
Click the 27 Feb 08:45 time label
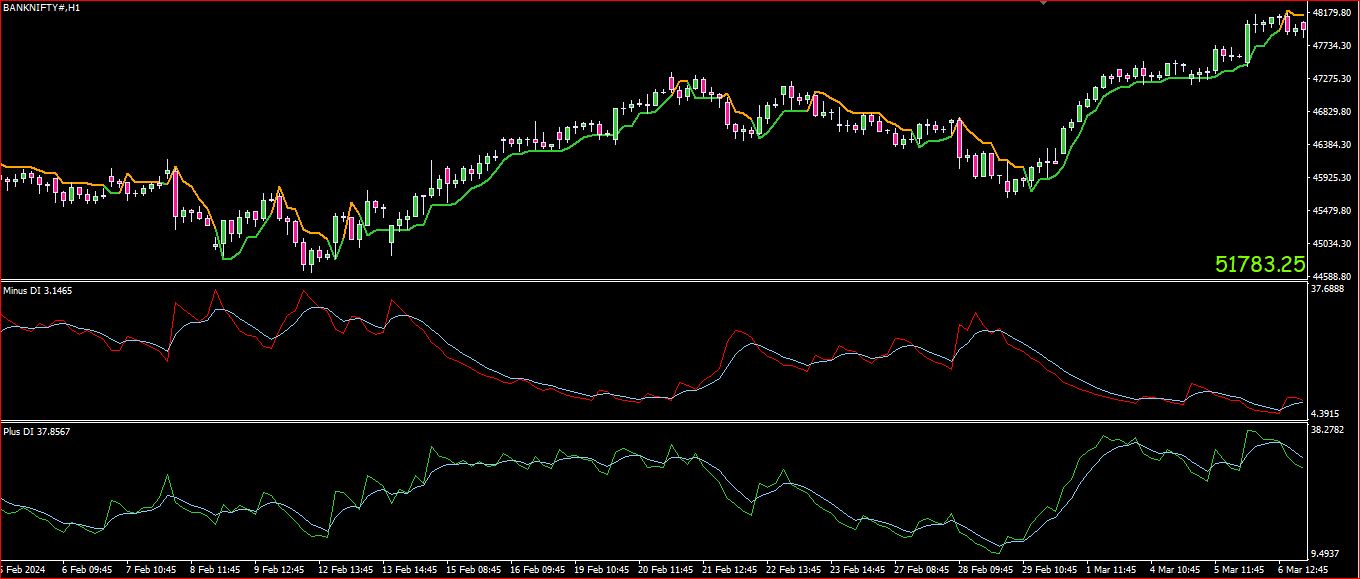[x=922, y=571]
